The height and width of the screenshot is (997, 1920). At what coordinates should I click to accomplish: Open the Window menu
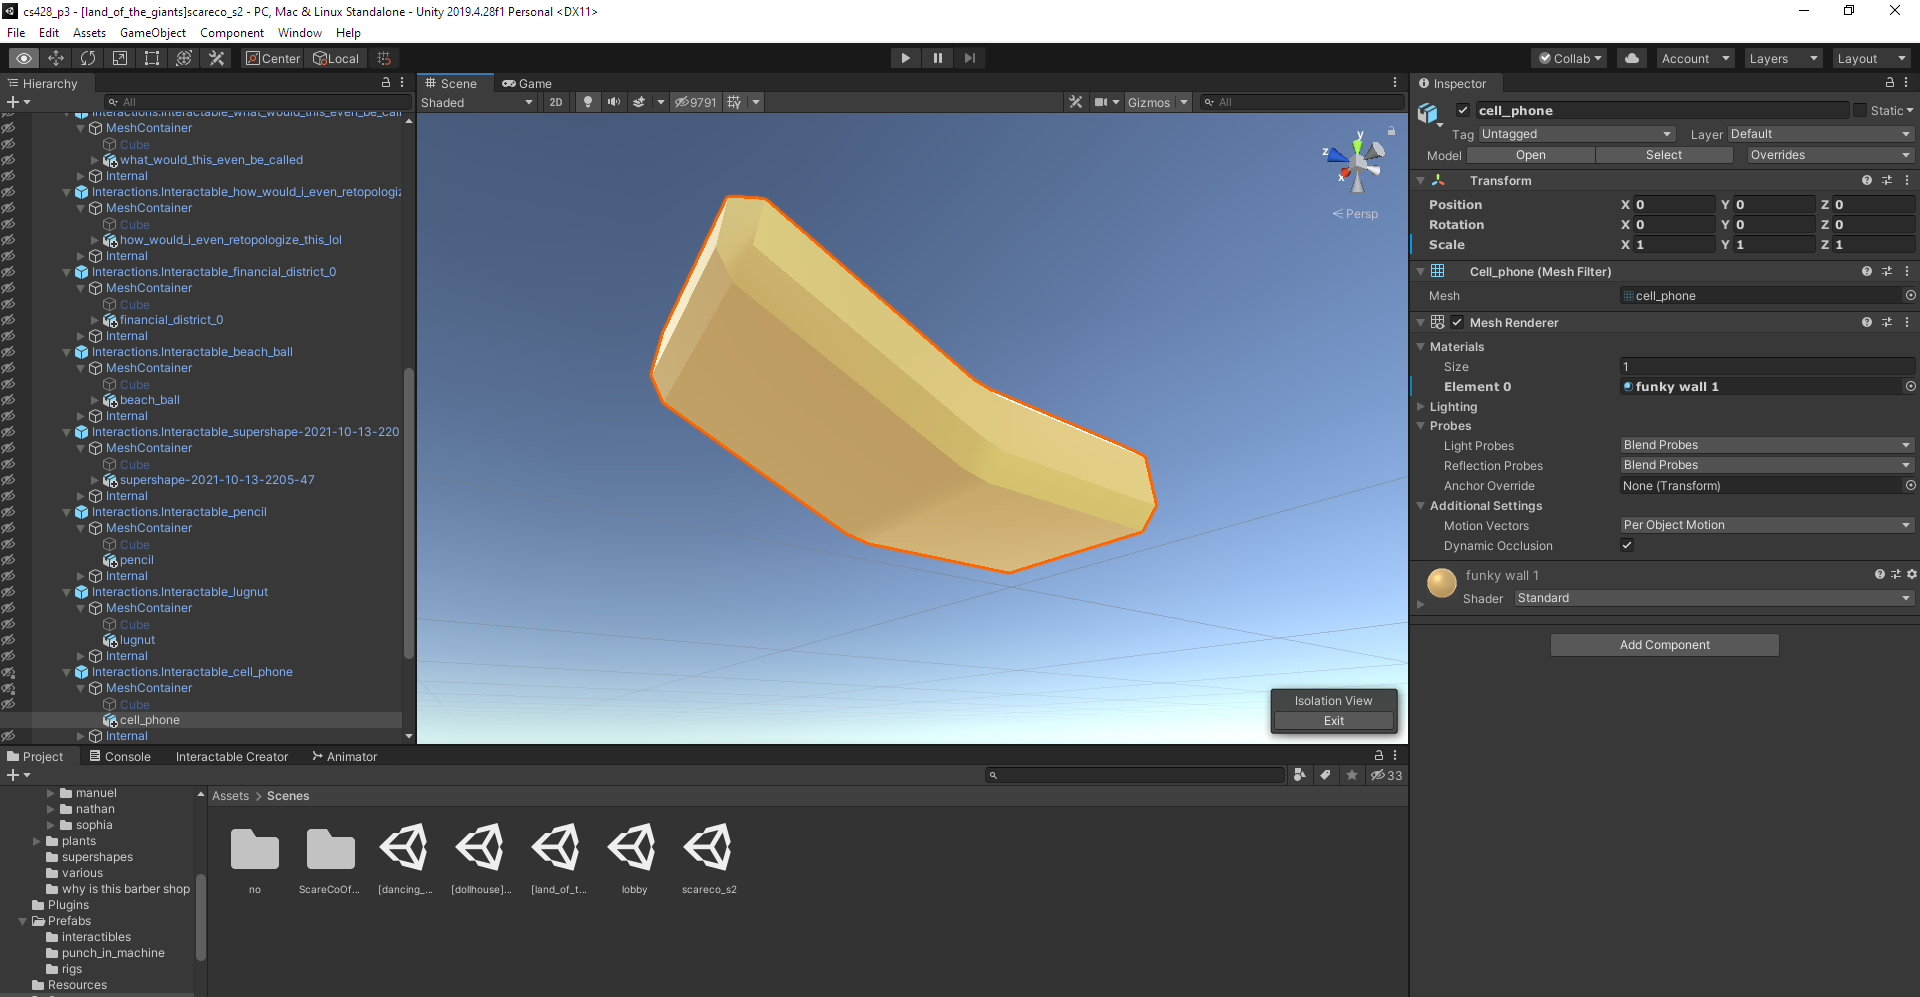click(x=300, y=33)
